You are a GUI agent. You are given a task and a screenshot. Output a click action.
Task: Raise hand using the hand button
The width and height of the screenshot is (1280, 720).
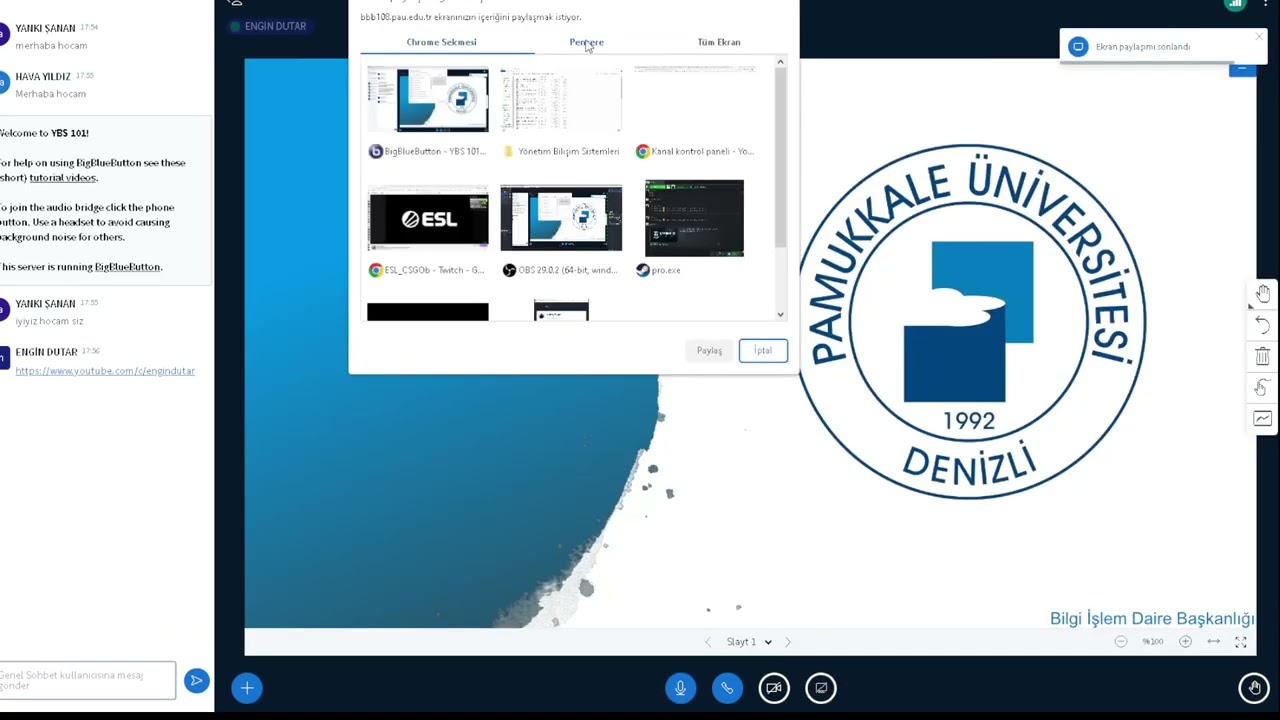[x=1254, y=688]
